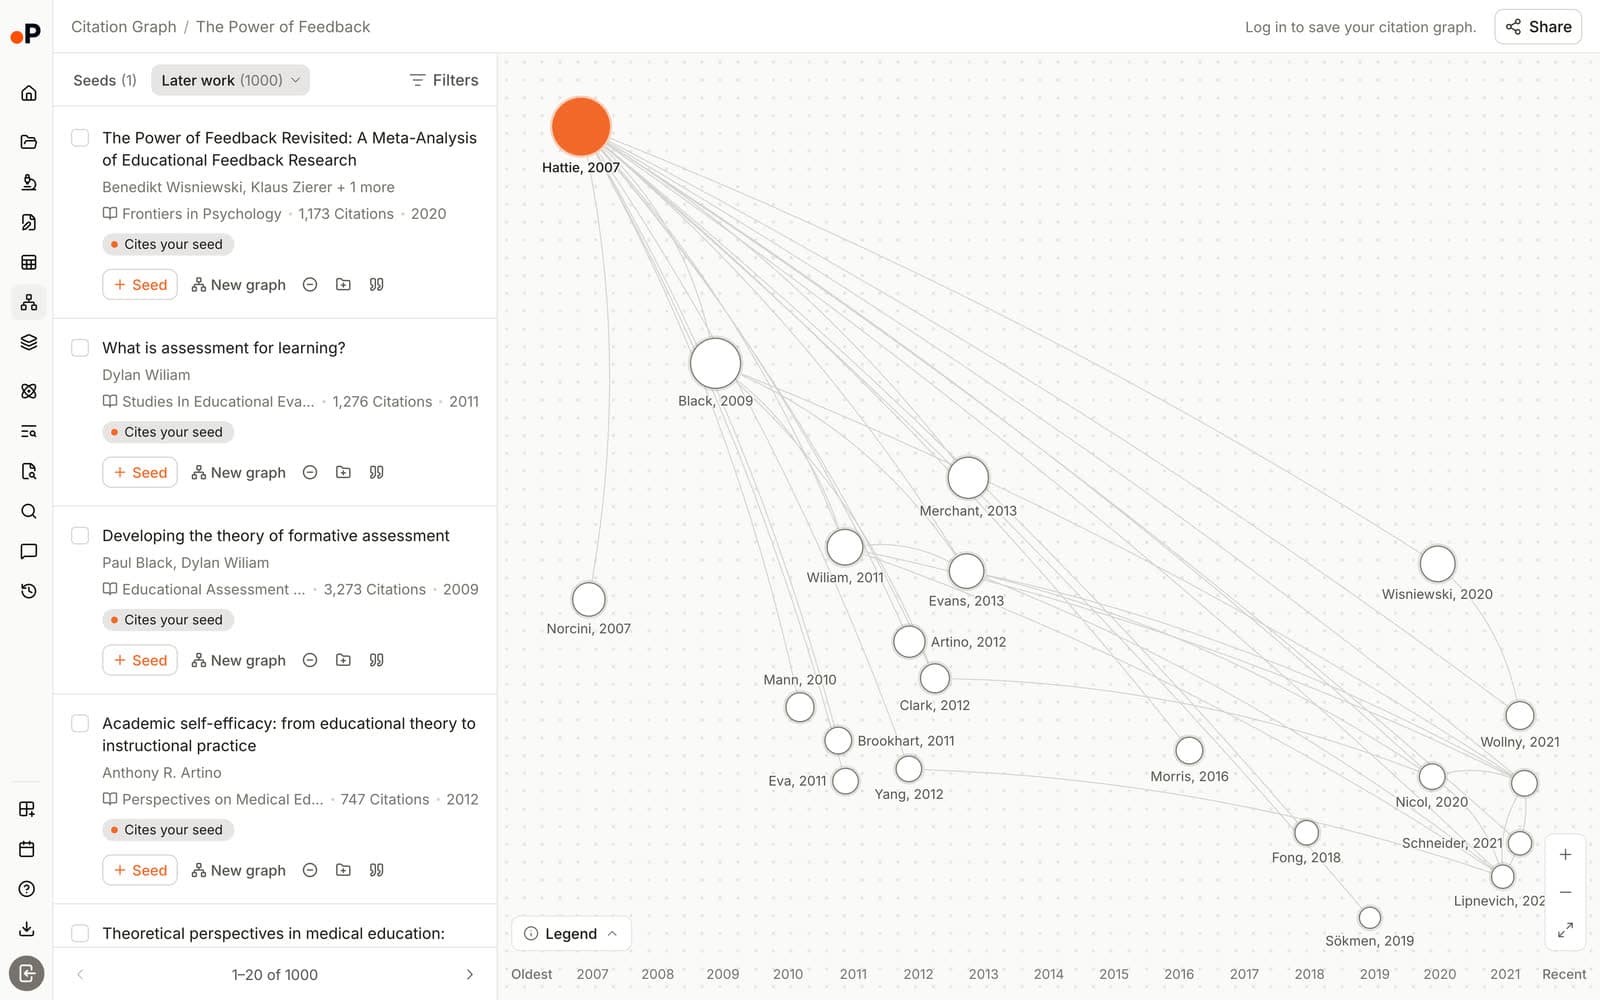1600x1000 pixels.
Task: Open the Later work (1000) dropdown
Action: click(x=230, y=80)
